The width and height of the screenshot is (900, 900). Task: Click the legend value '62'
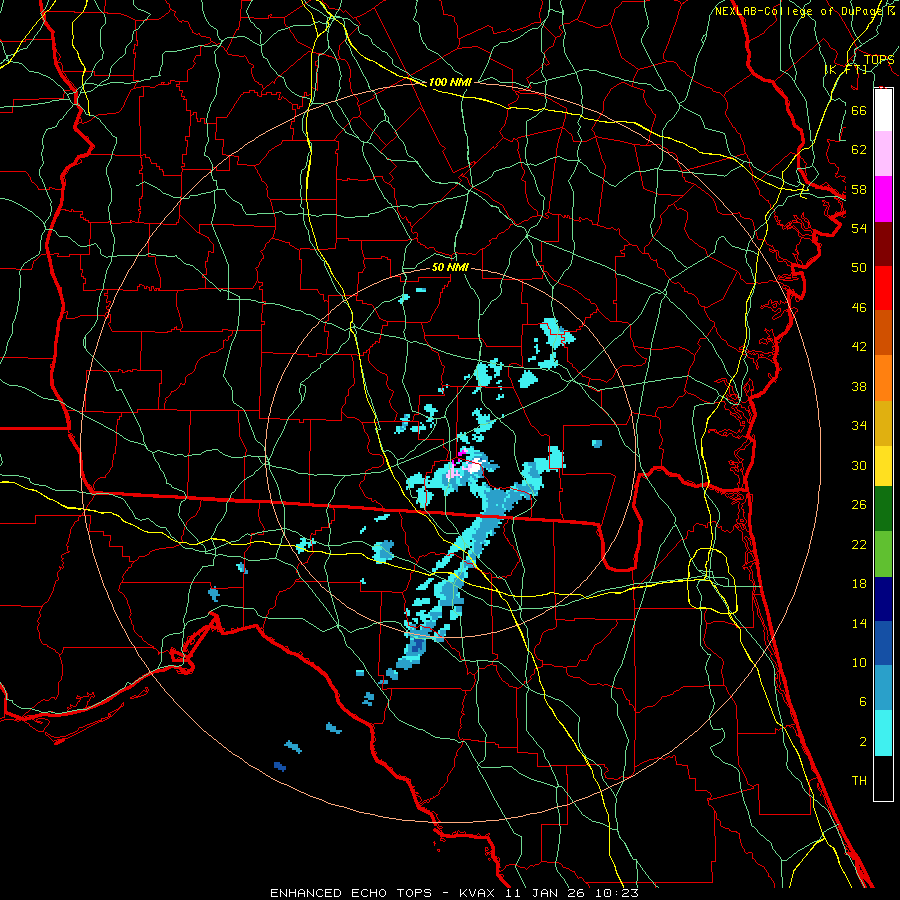coord(859,150)
